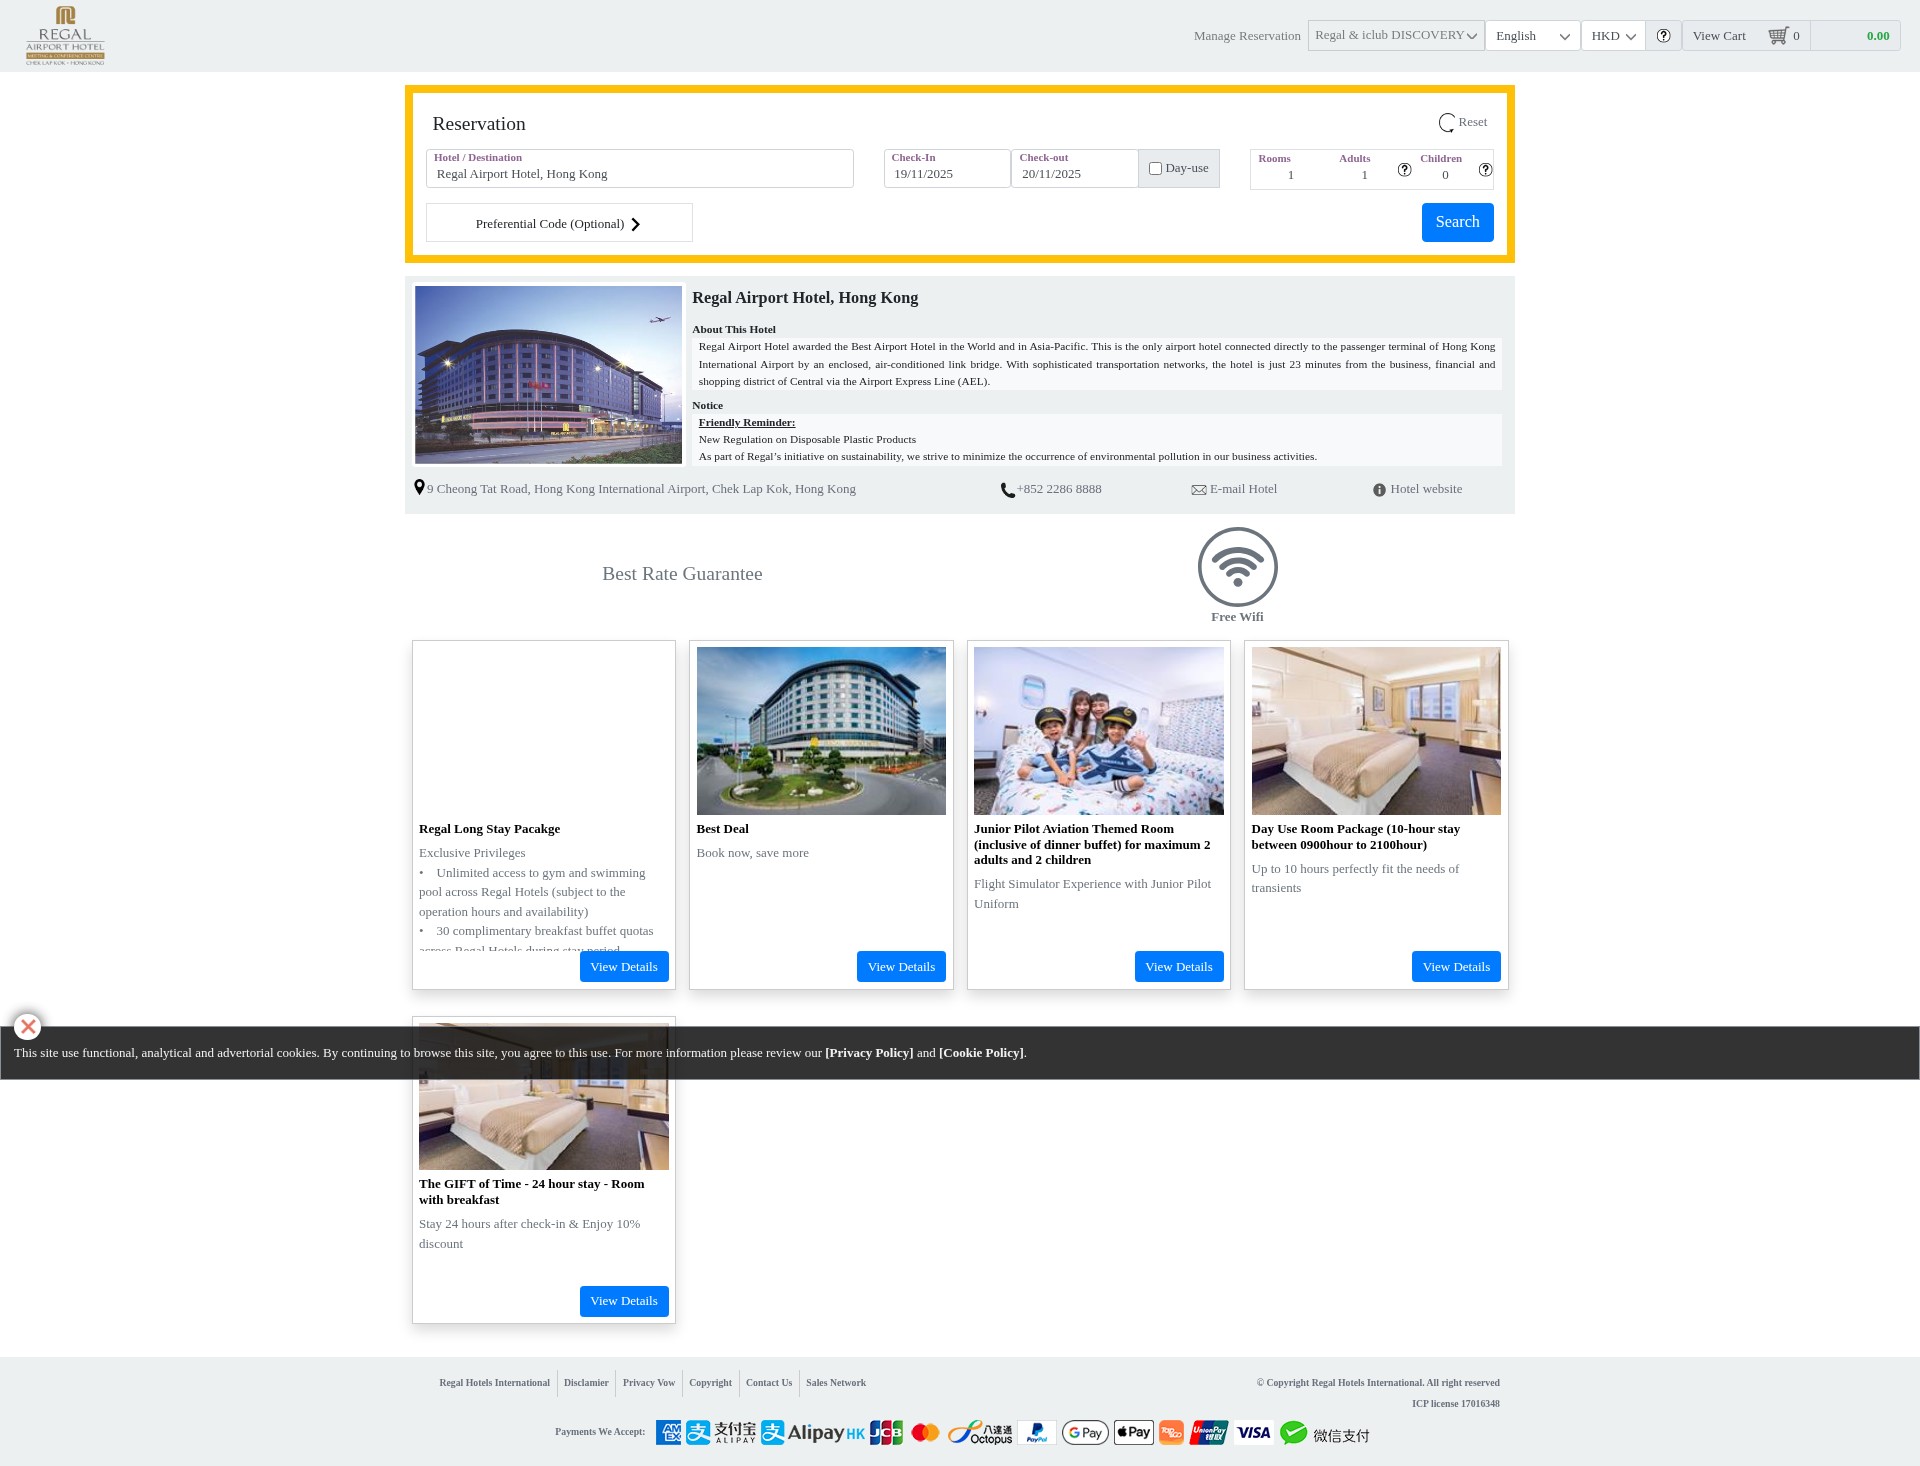This screenshot has width=1920, height=1466.
Task: Click the Adults count value
Action: [1364, 175]
